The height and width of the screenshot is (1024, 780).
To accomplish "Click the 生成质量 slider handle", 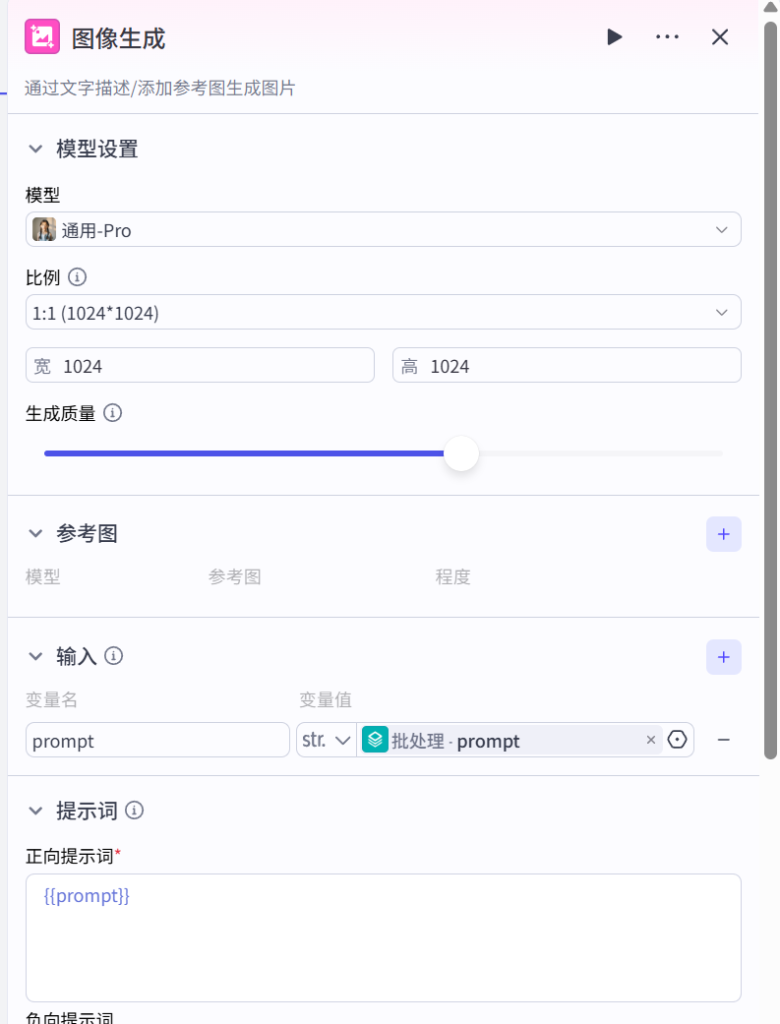I will tap(461, 454).
